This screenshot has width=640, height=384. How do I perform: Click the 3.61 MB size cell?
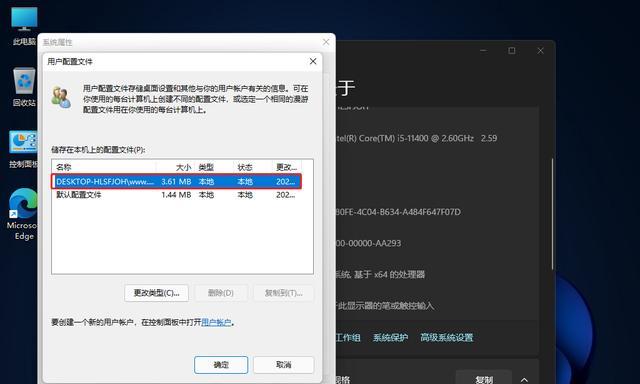tap(176, 182)
